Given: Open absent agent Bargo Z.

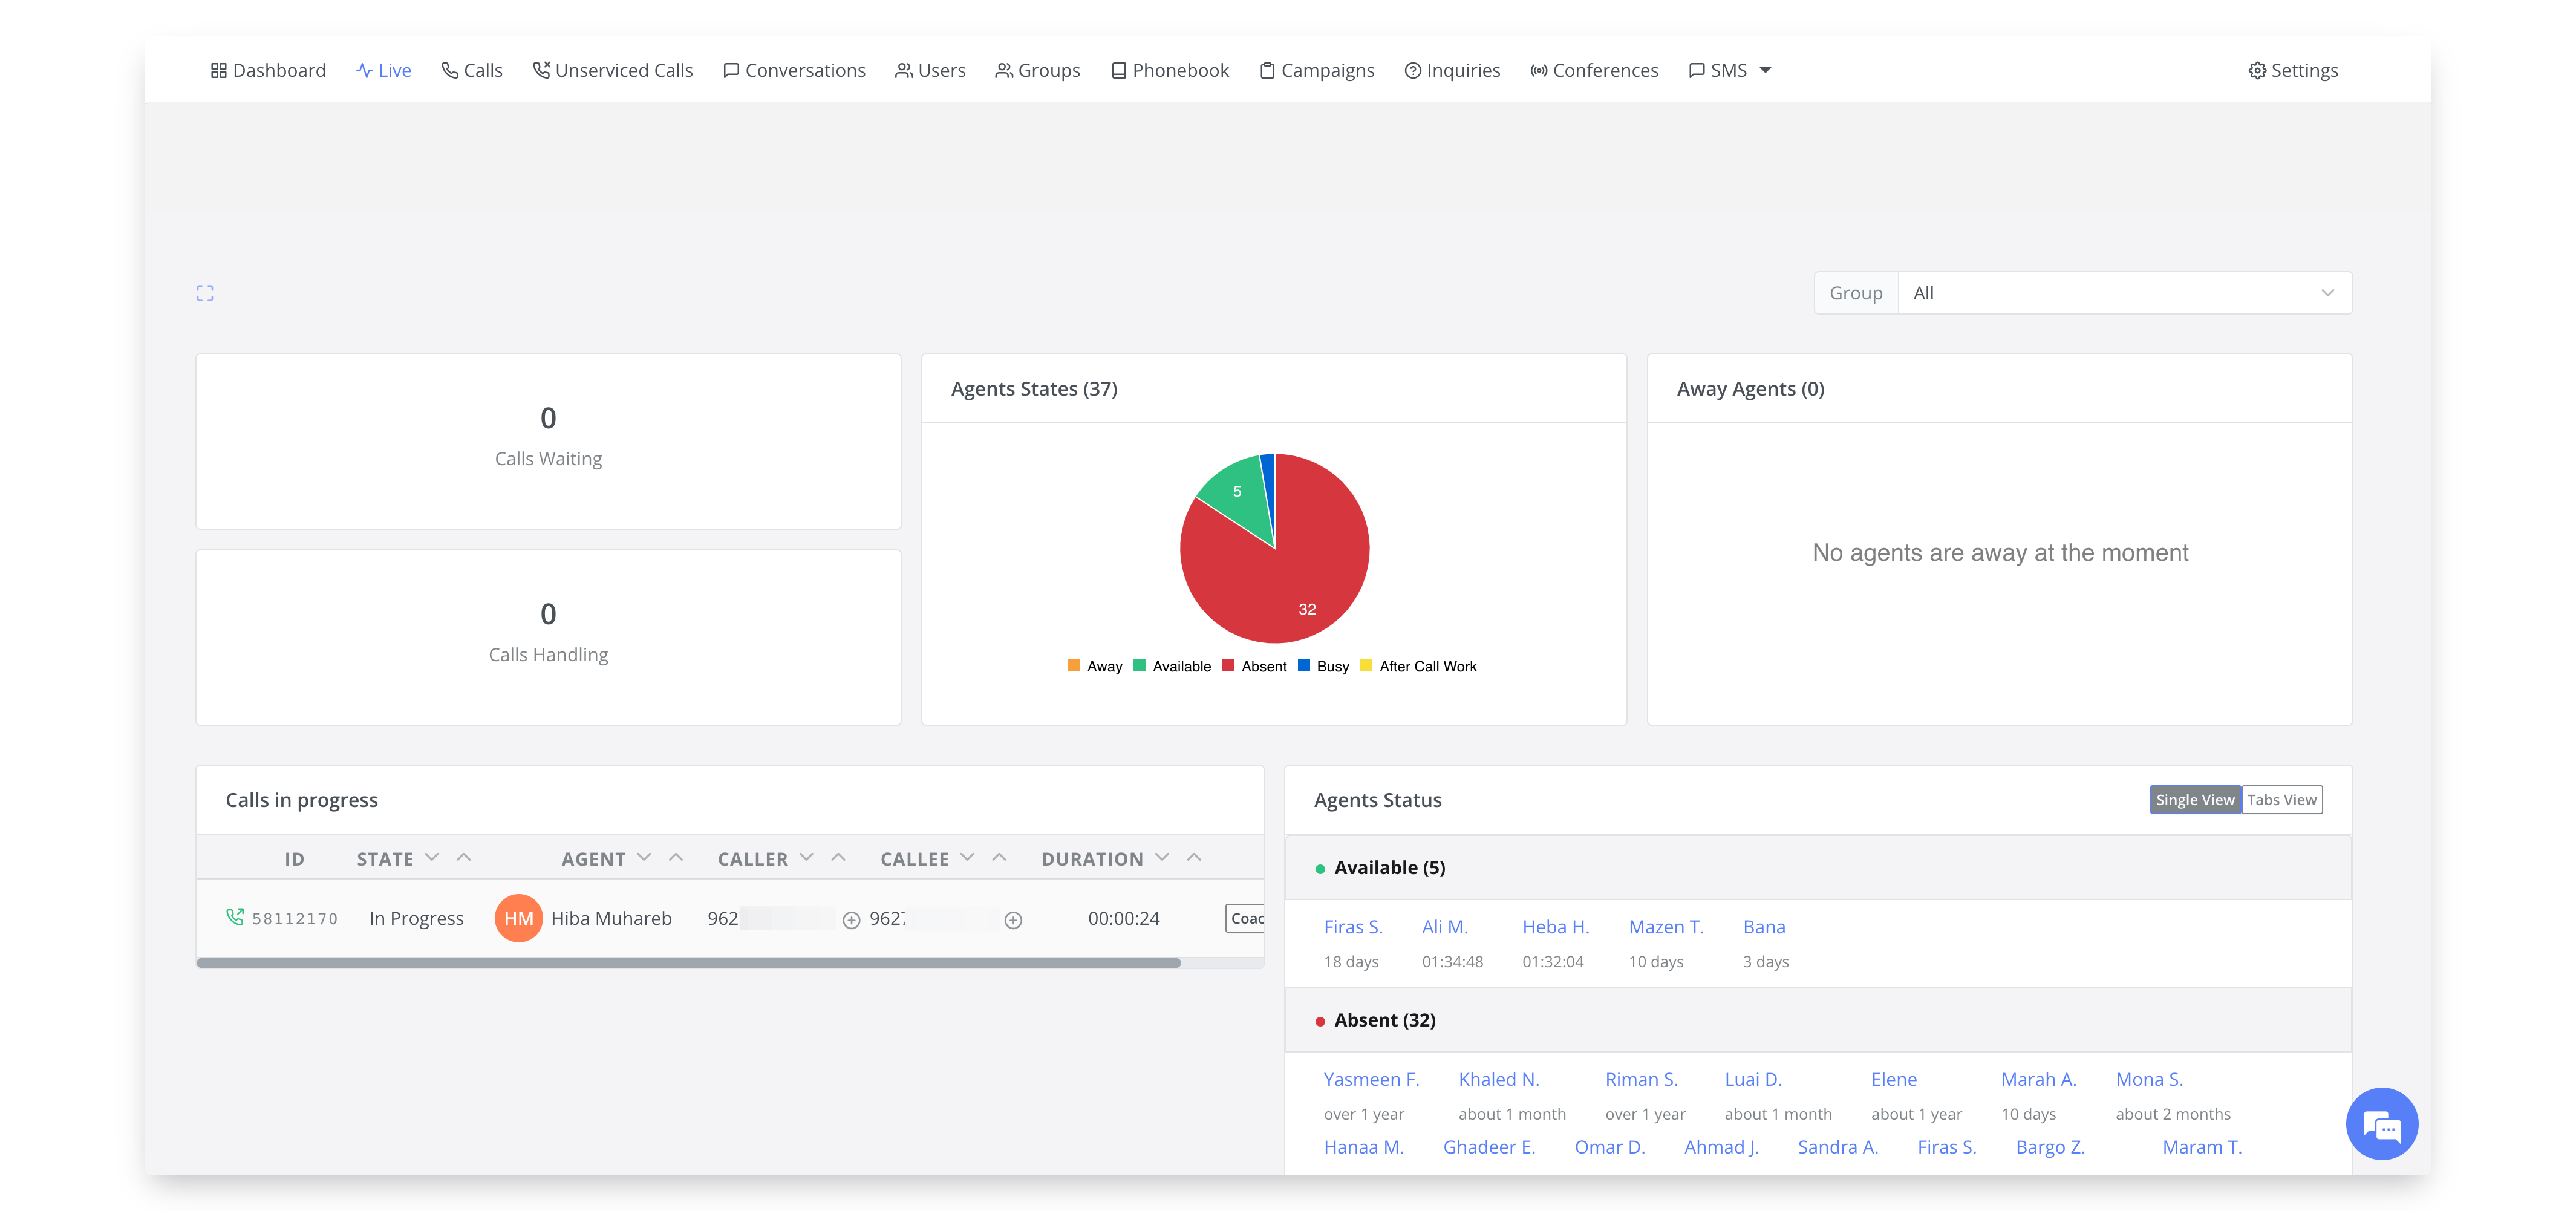Looking at the screenshot, I should click(x=2050, y=1147).
